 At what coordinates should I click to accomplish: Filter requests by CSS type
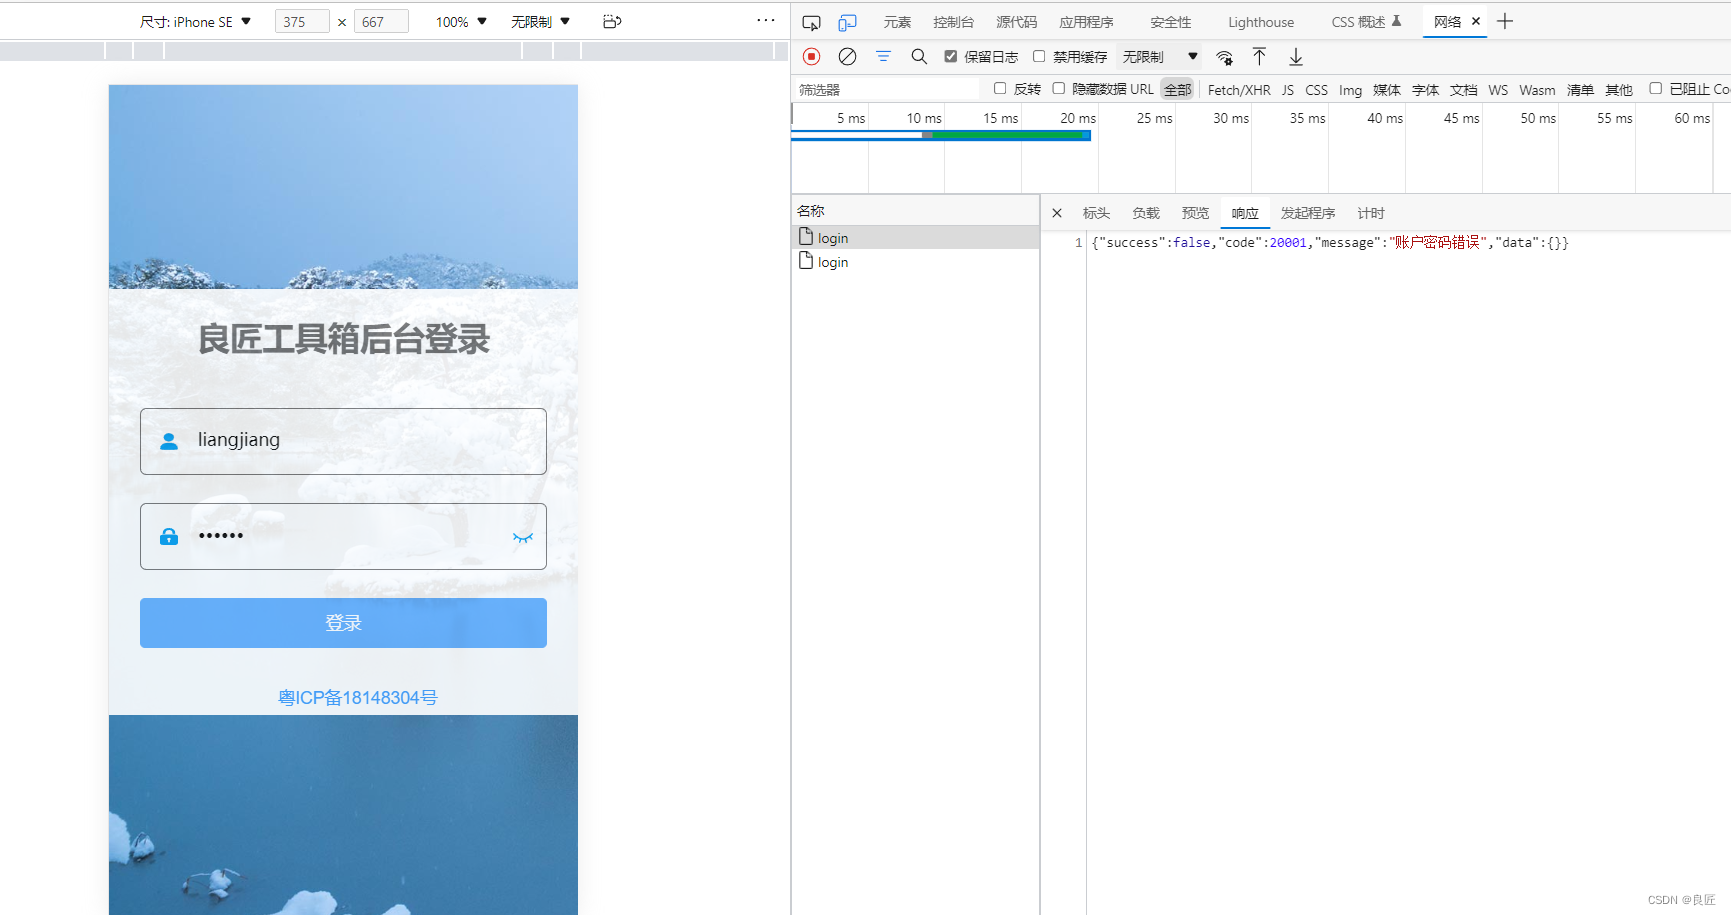1316,90
